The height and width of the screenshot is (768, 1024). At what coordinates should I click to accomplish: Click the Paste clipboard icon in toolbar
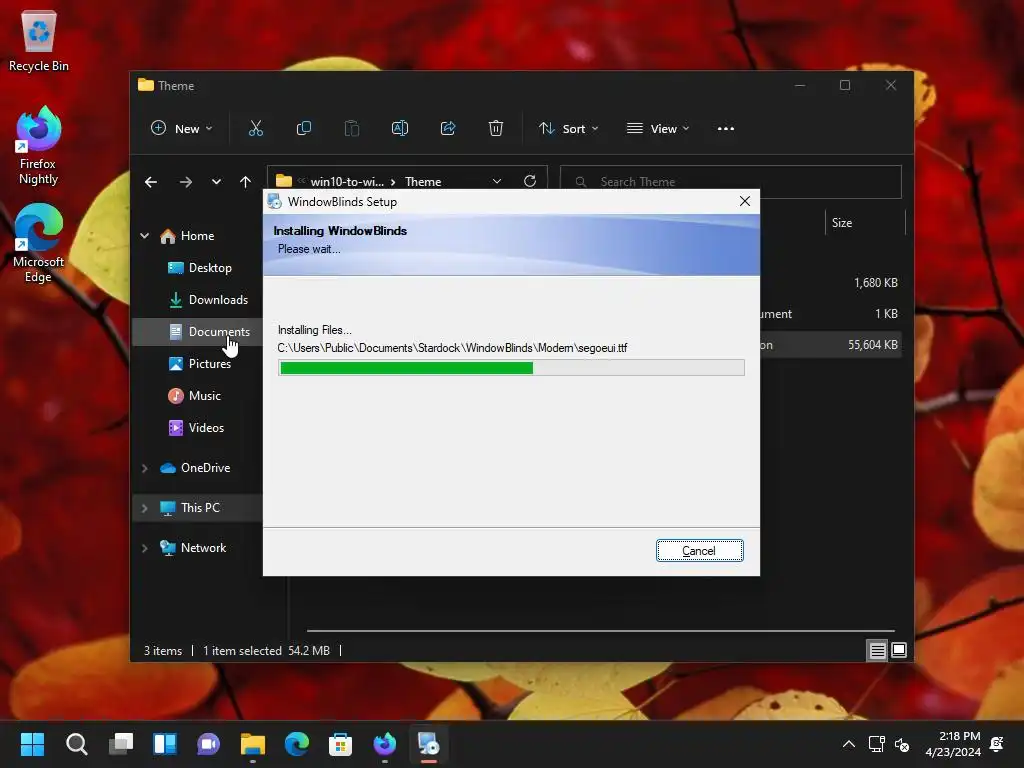point(352,129)
